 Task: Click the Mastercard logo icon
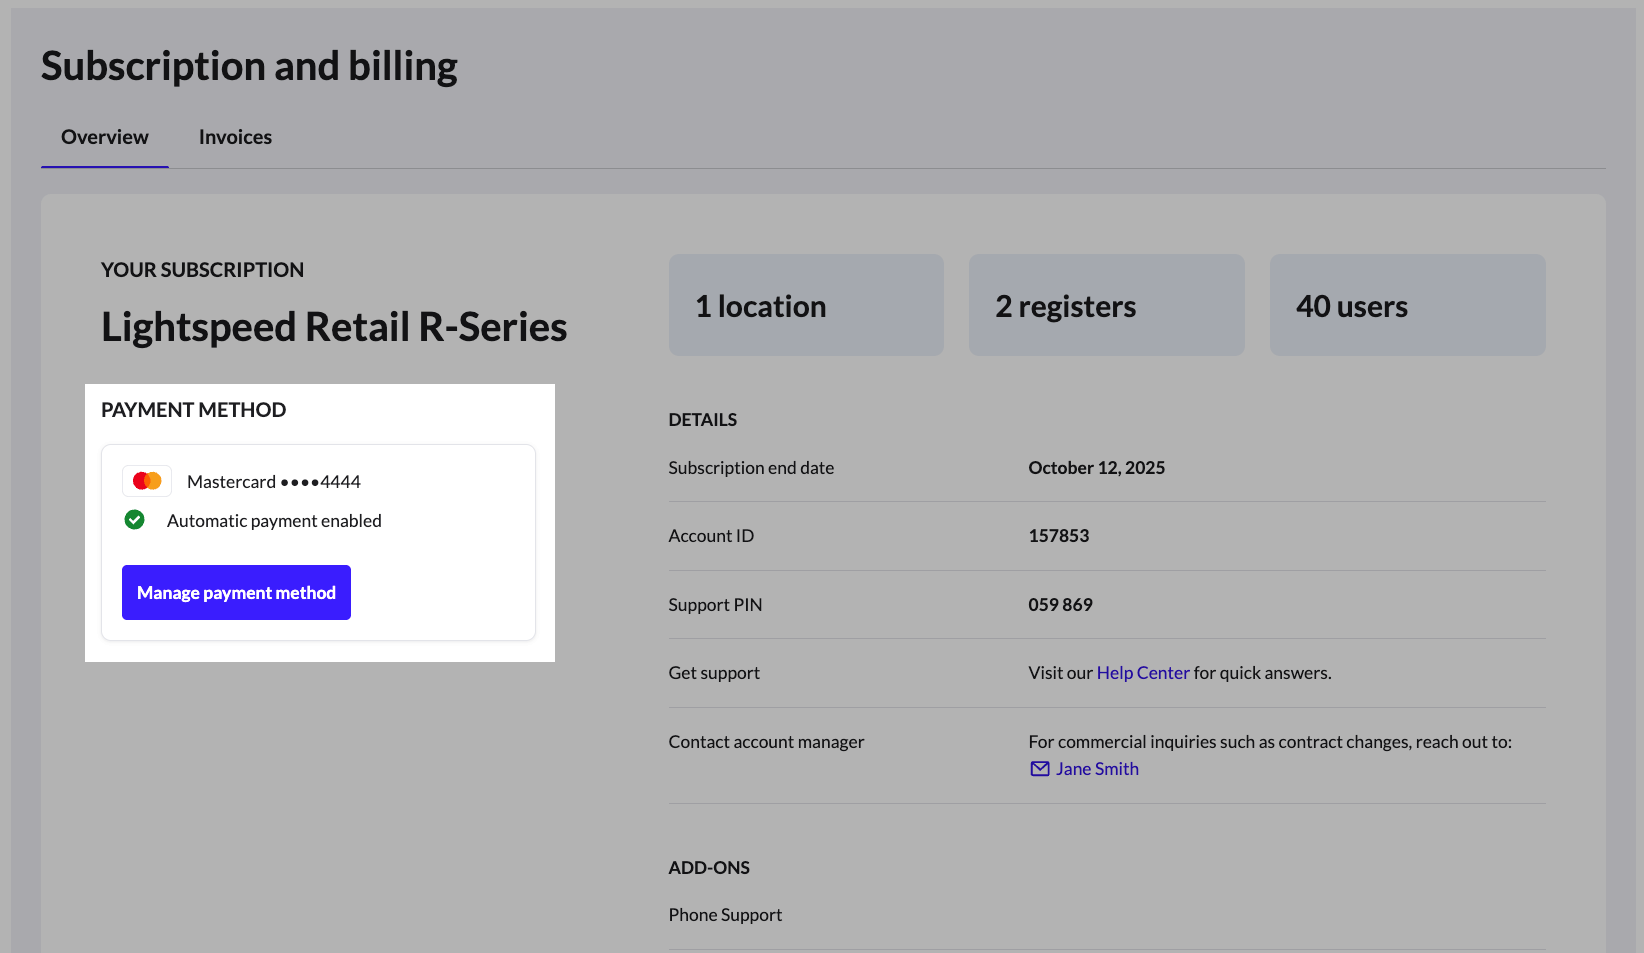point(147,481)
